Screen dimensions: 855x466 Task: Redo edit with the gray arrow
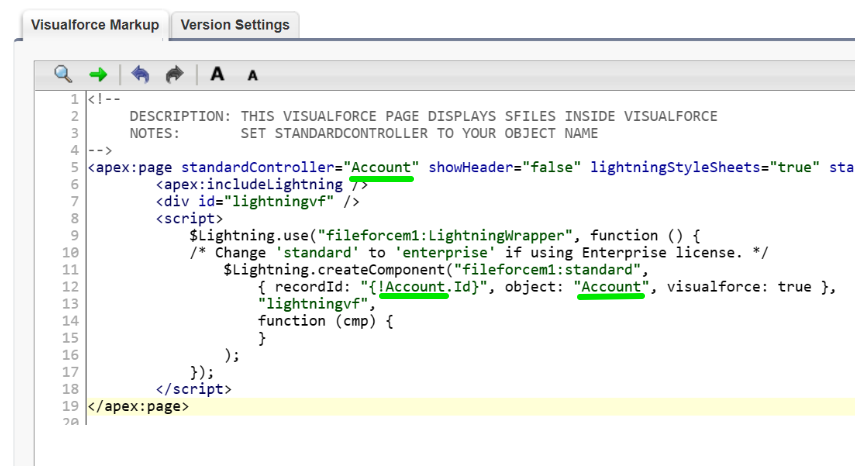point(174,74)
